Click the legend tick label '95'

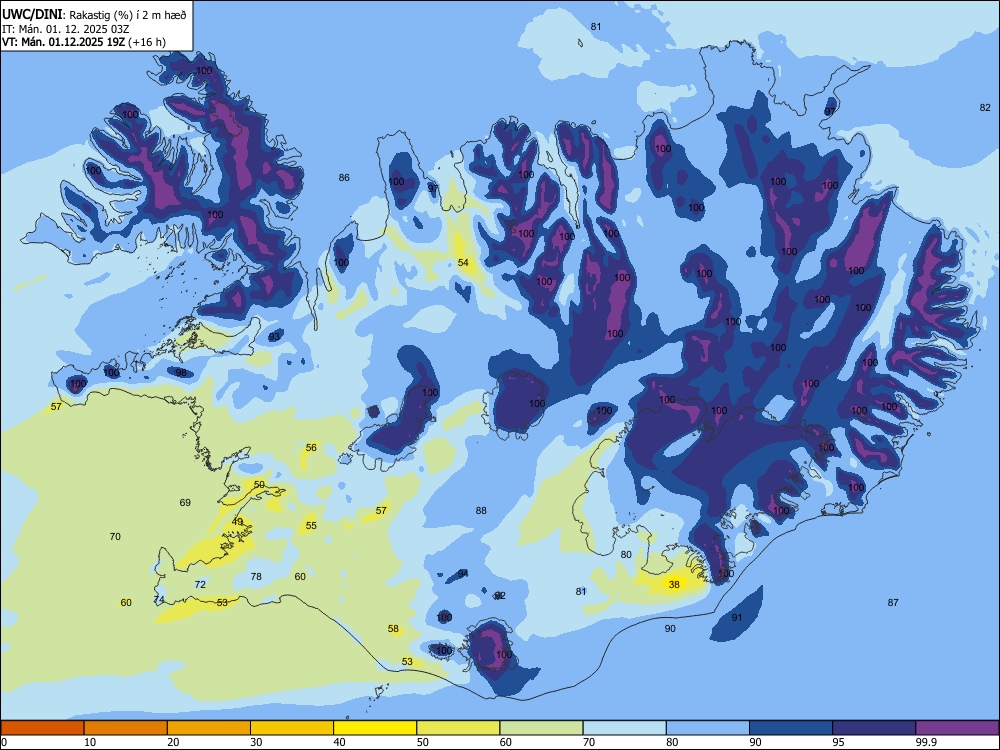[839, 742]
